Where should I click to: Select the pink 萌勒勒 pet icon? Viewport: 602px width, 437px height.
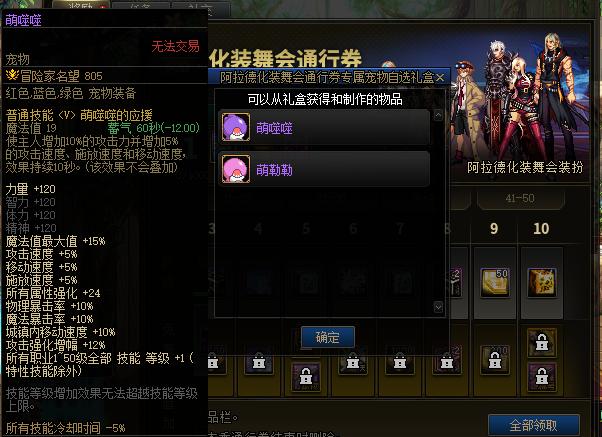point(236,169)
